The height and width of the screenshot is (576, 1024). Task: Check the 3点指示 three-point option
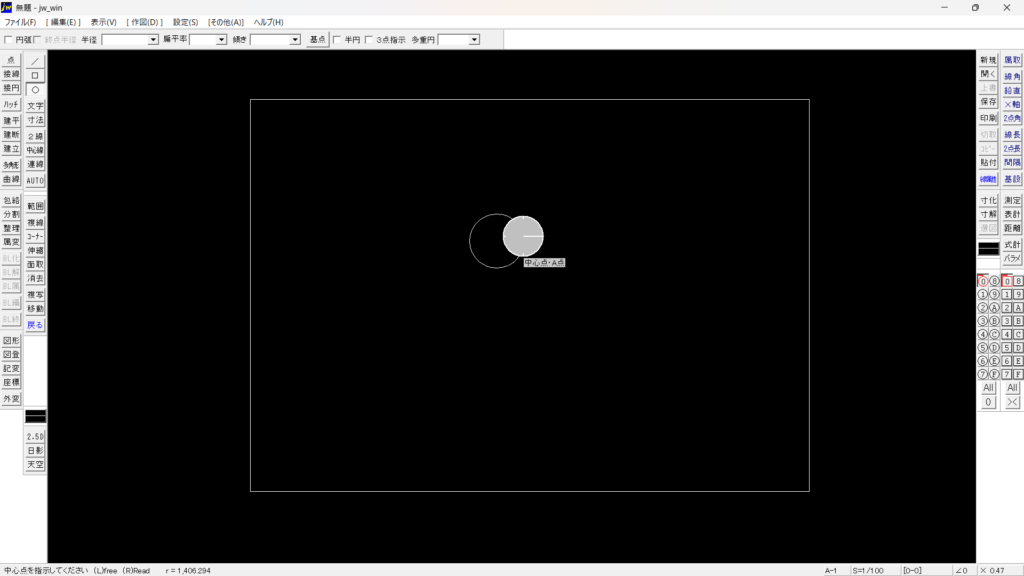tap(369, 40)
